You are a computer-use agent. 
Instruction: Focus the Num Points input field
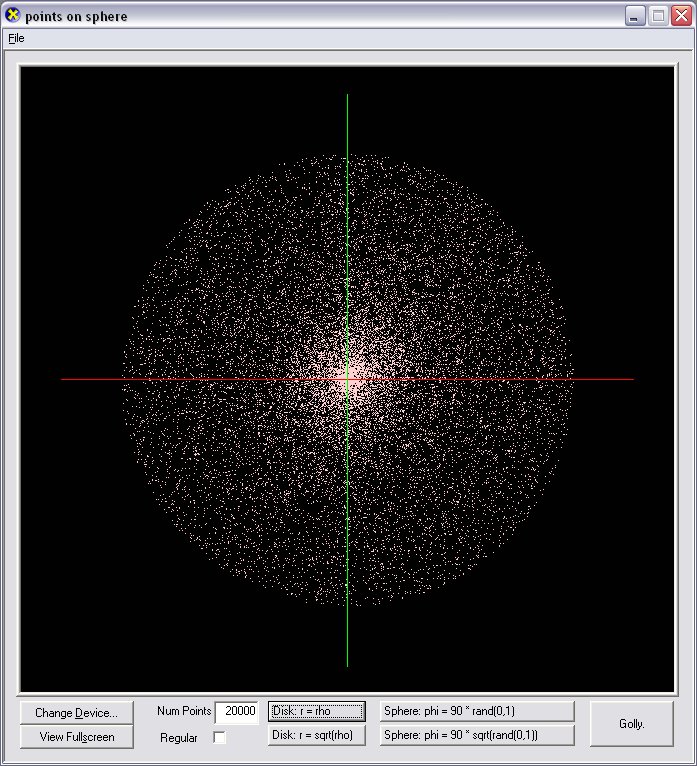click(237, 712)
